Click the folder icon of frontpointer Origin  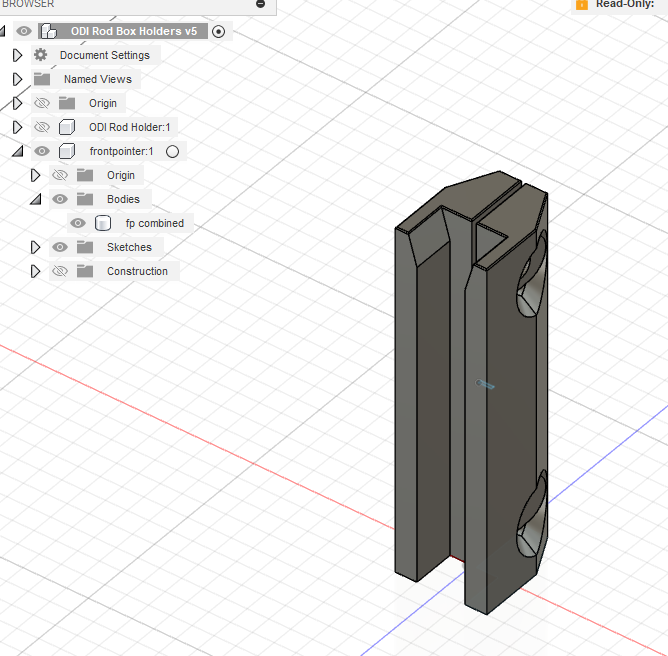tap(85, 175)
